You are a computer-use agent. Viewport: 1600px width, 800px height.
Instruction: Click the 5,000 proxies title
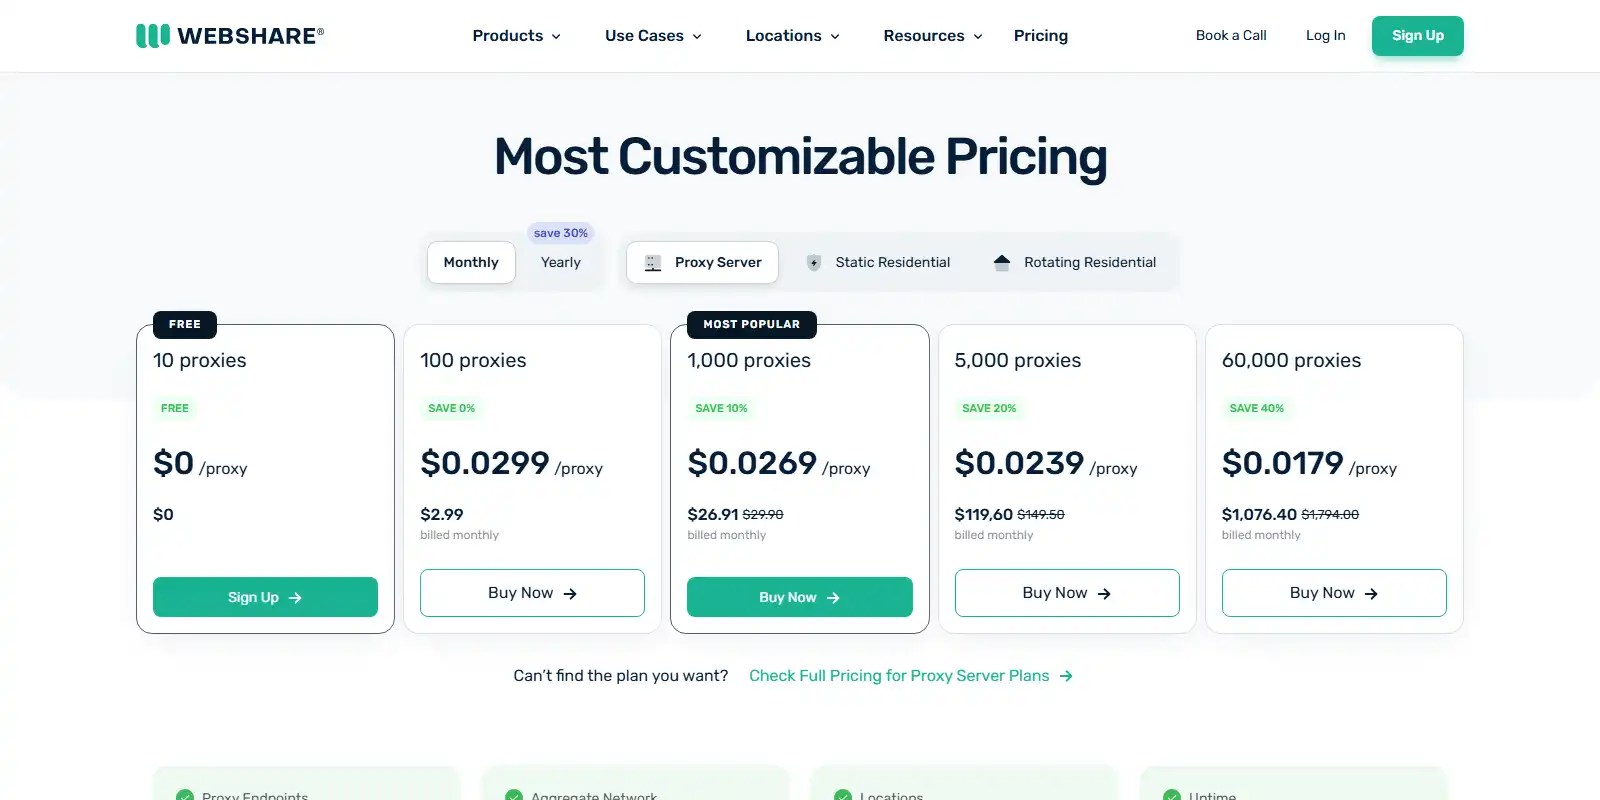(1018, 361)
